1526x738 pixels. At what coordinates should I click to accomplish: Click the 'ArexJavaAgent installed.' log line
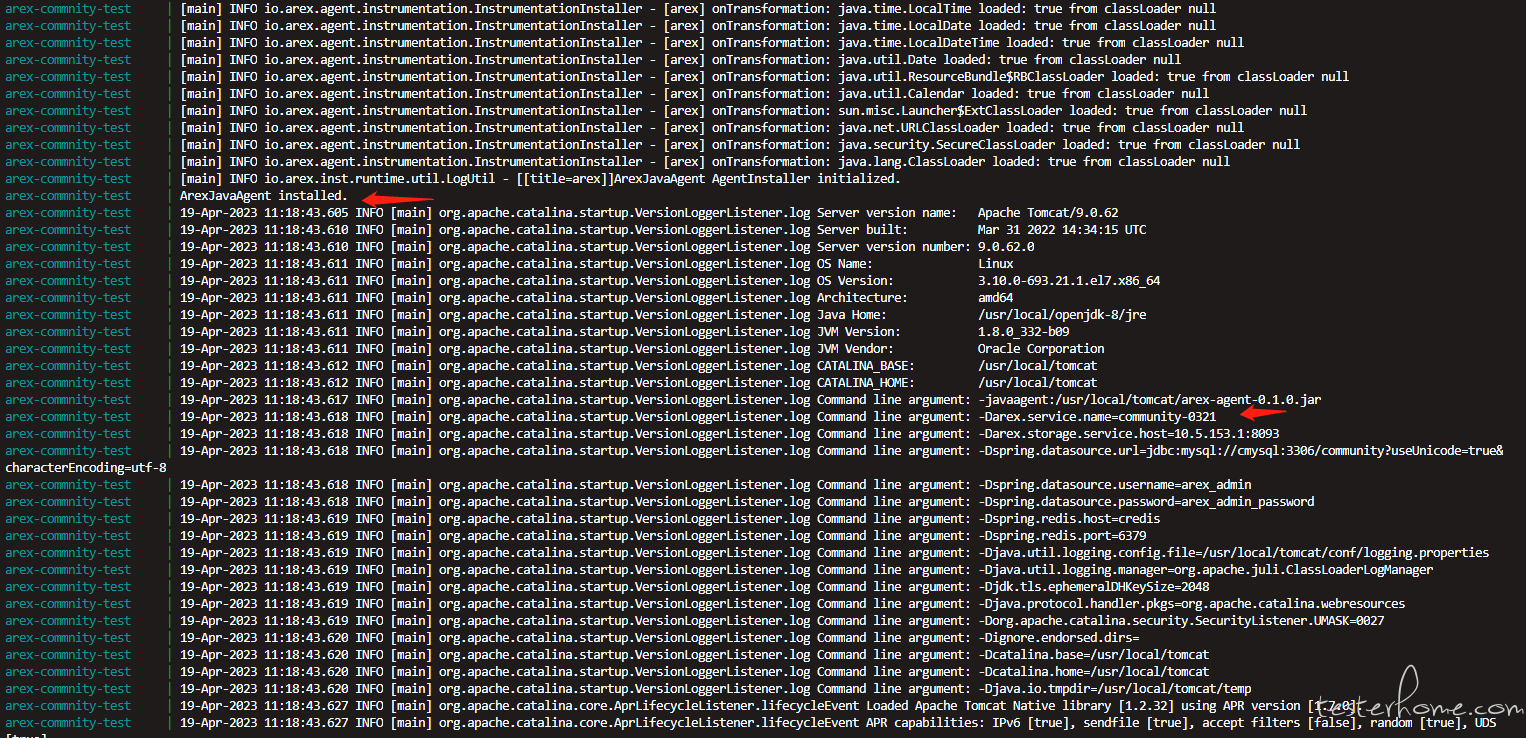coord(264,195)
